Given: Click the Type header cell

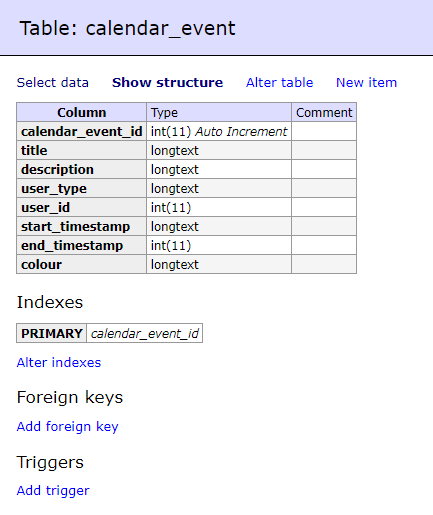Looking at the screenshot, I should [219, 112].
